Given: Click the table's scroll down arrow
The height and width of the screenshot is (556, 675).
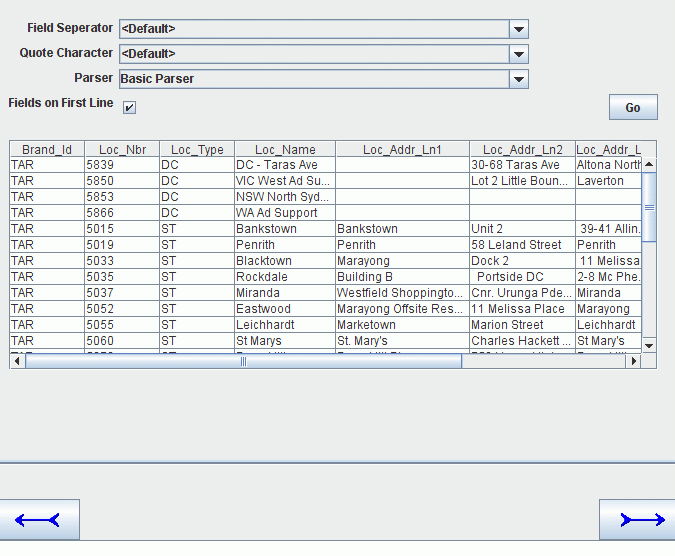Looking at the screenshot, I should (649, 345).
